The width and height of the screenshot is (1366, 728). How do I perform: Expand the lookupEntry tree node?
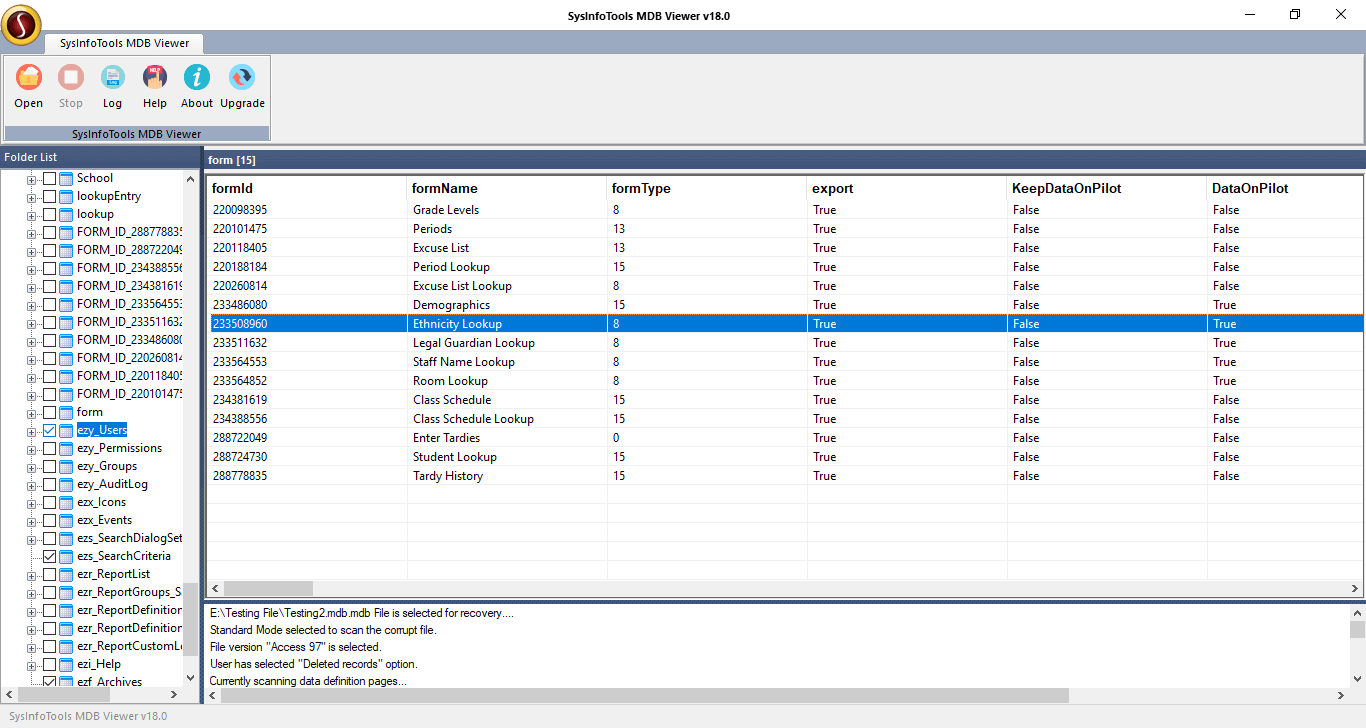pos(31,197)
